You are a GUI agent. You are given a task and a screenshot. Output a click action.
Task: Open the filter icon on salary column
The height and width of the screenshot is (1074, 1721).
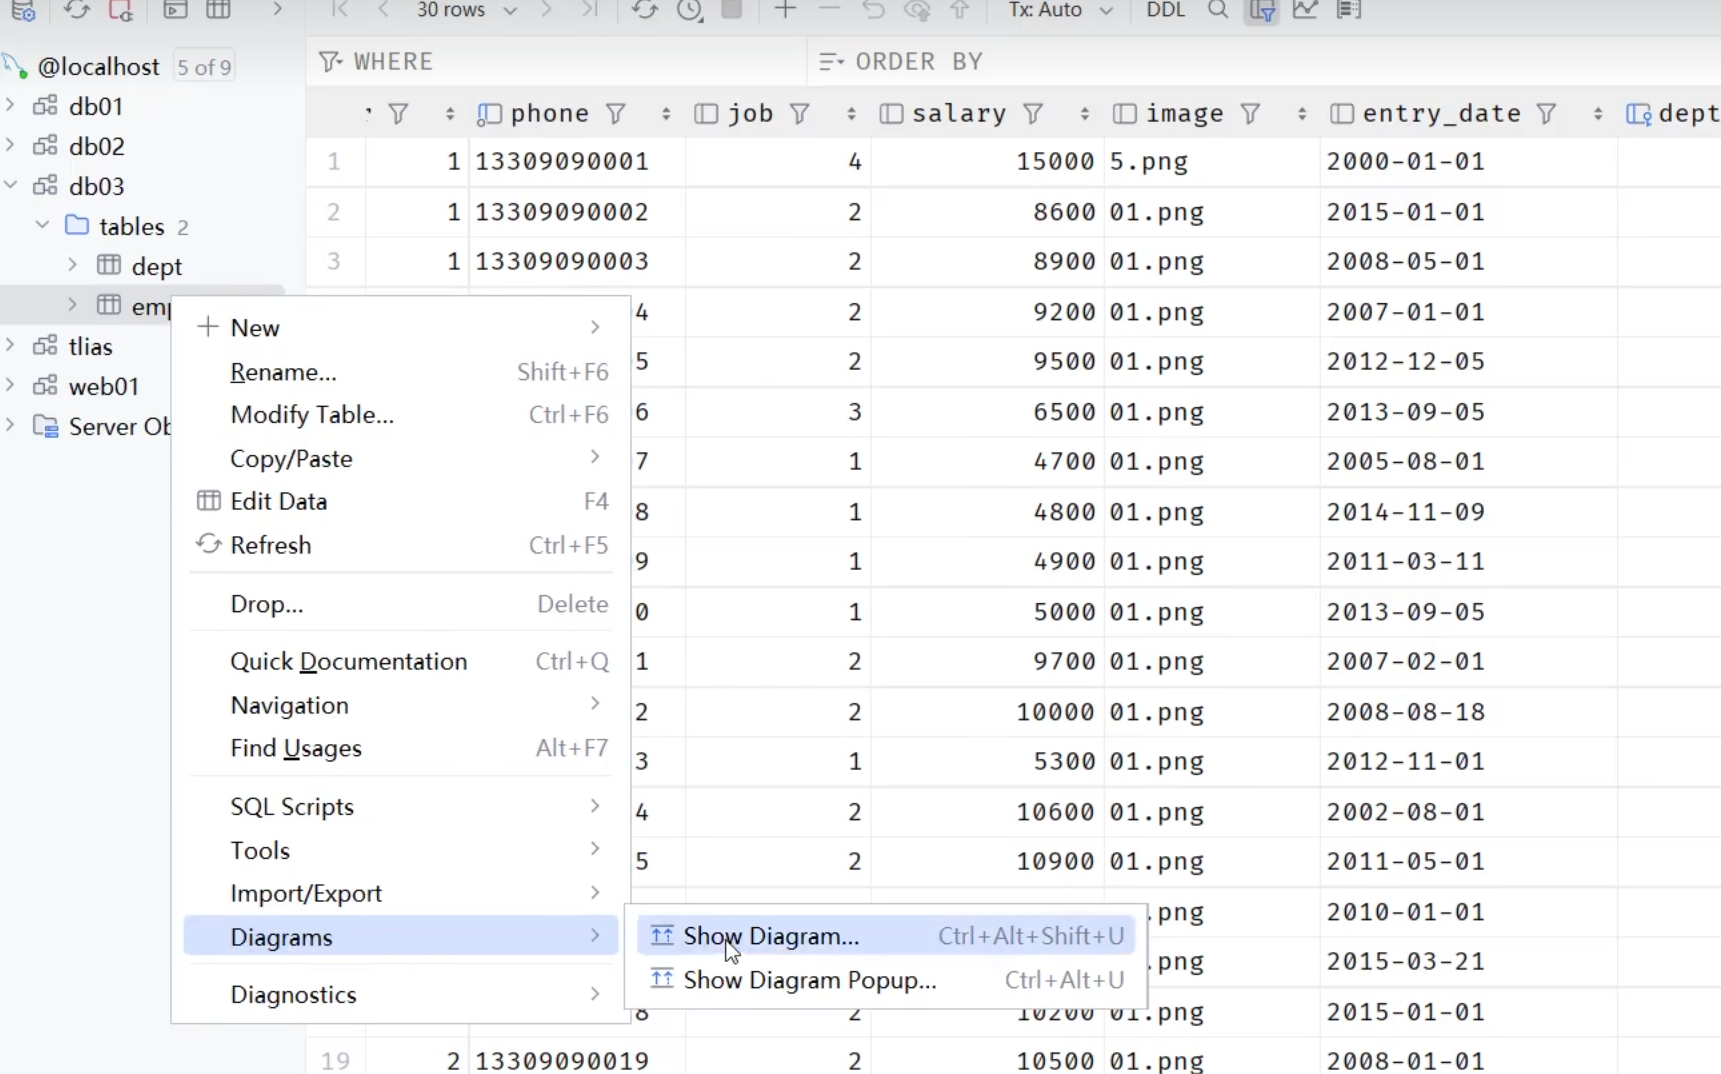point(1033,114)
